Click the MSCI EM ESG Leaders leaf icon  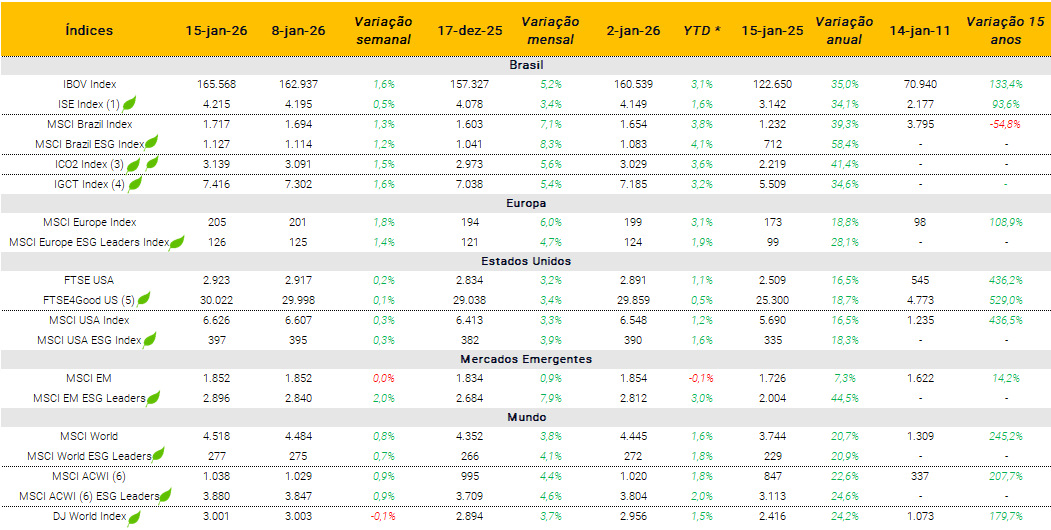(x=154, y=398)
